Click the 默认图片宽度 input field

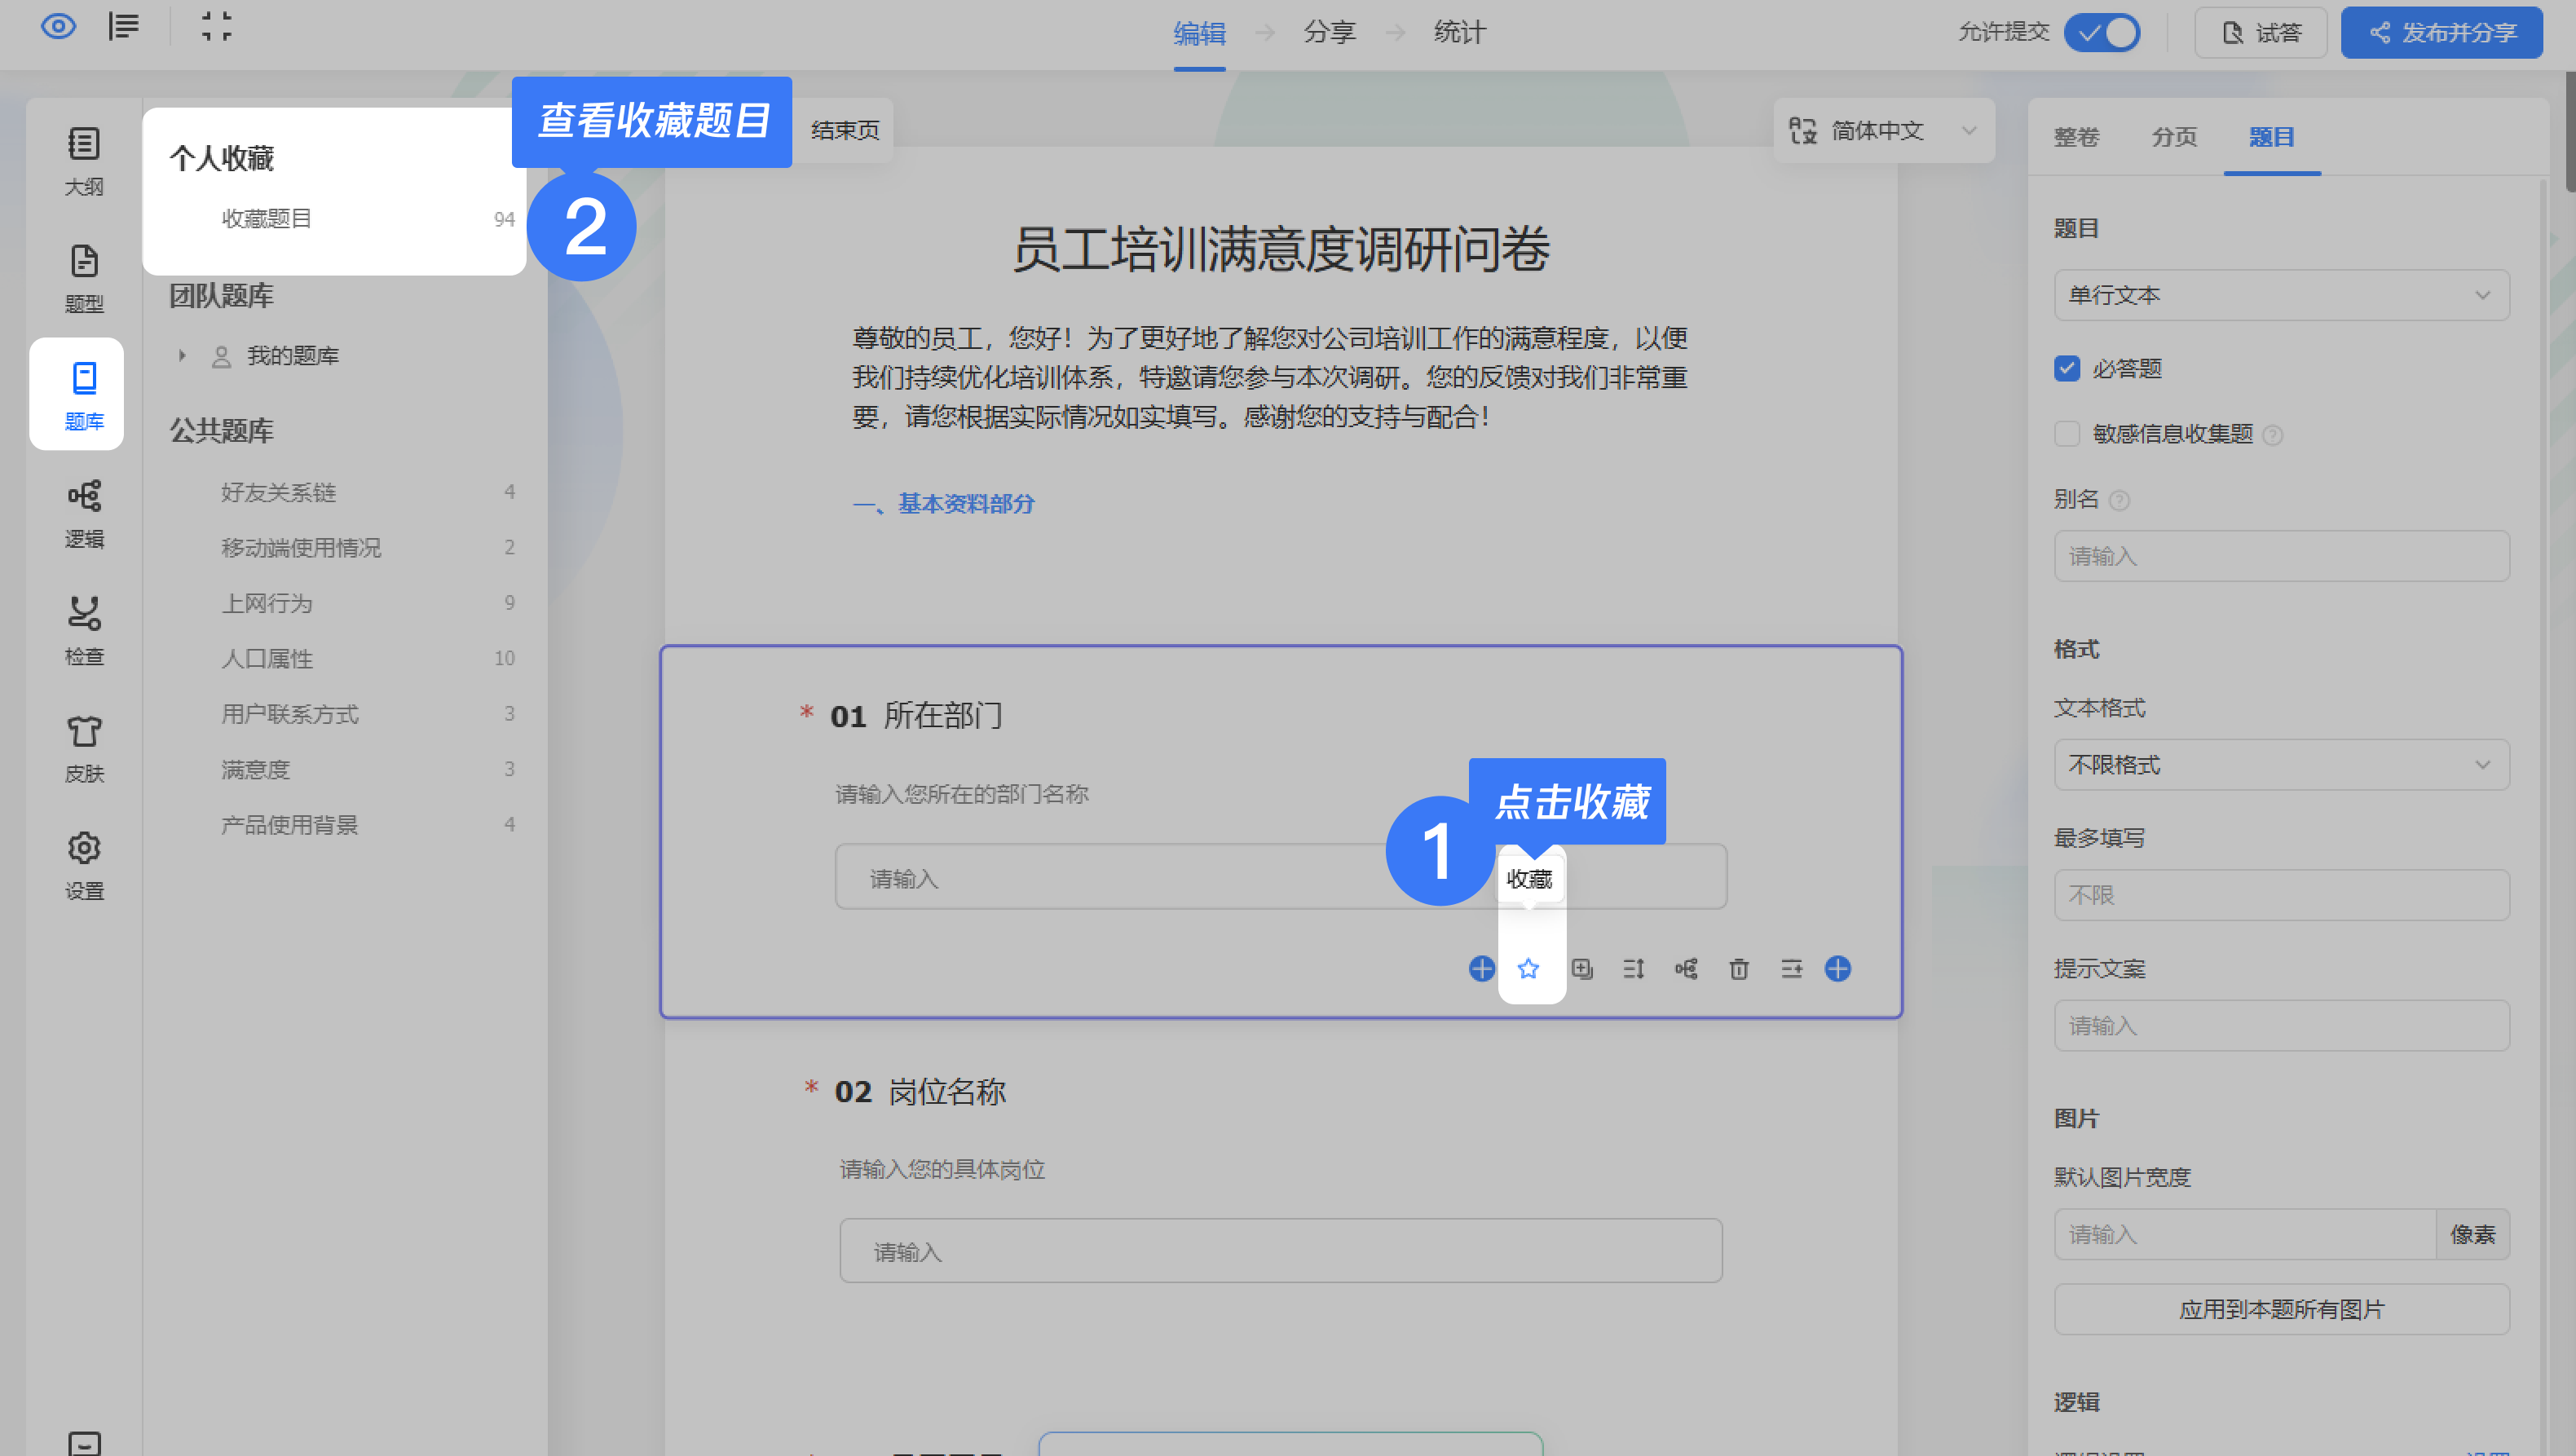2245,1235
